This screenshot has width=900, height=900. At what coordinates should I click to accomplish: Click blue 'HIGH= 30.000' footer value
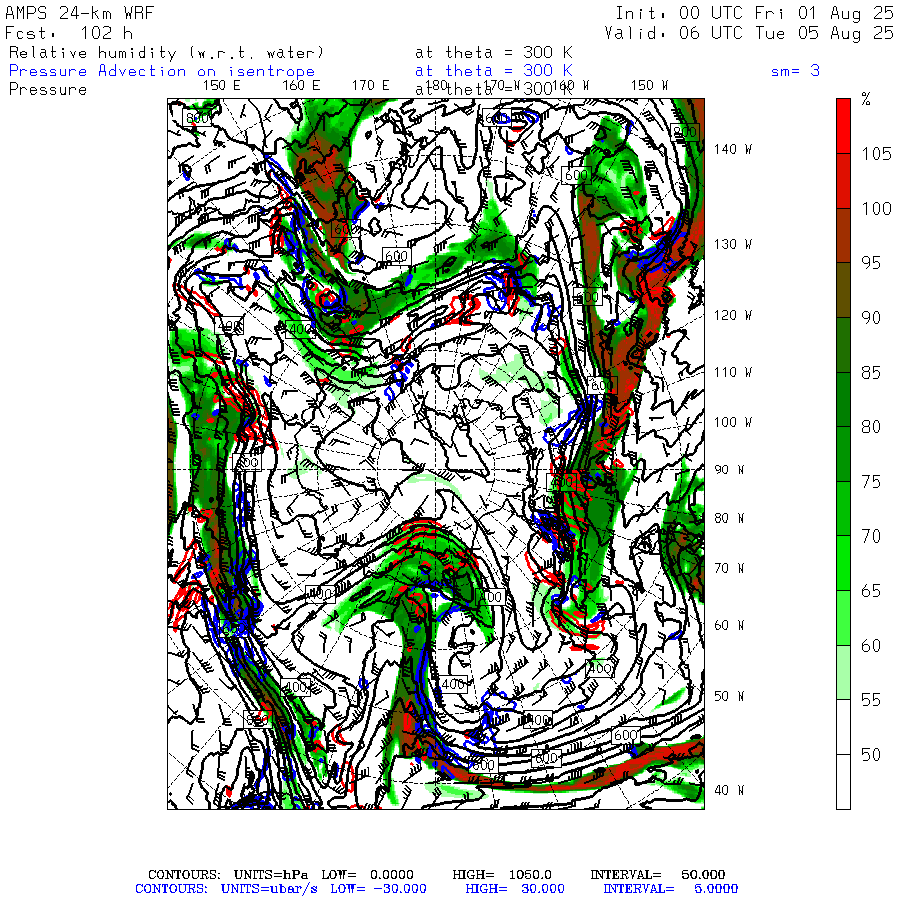(515, 889)
